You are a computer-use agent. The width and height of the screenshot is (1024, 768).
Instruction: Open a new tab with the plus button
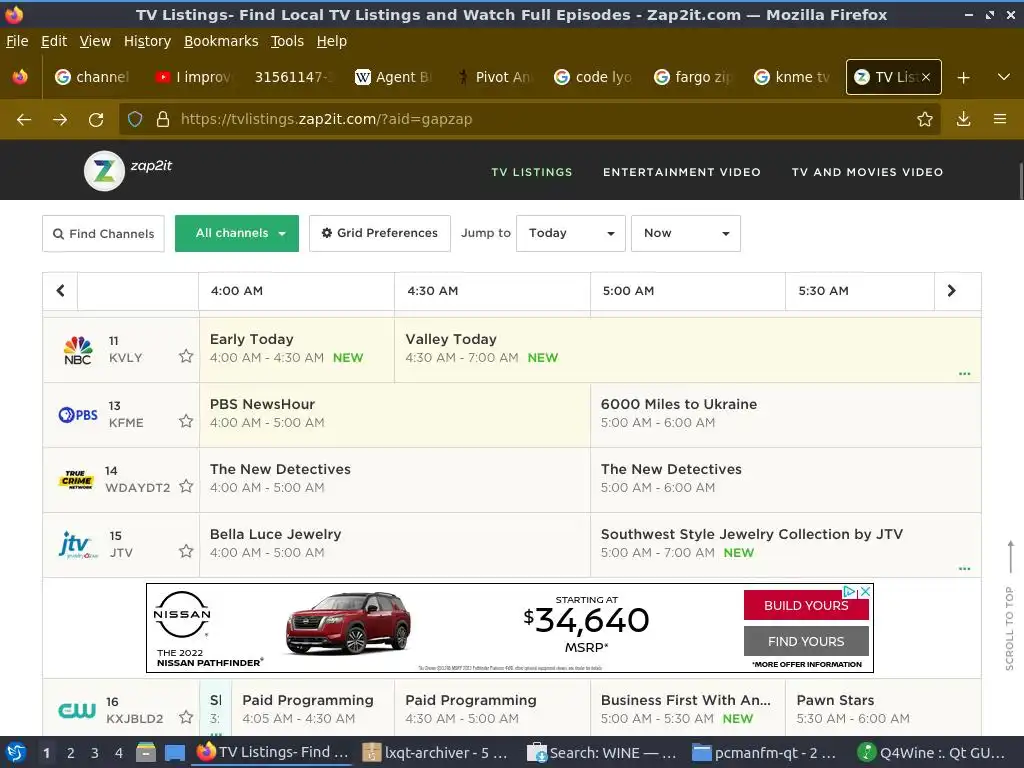(963, 77)
